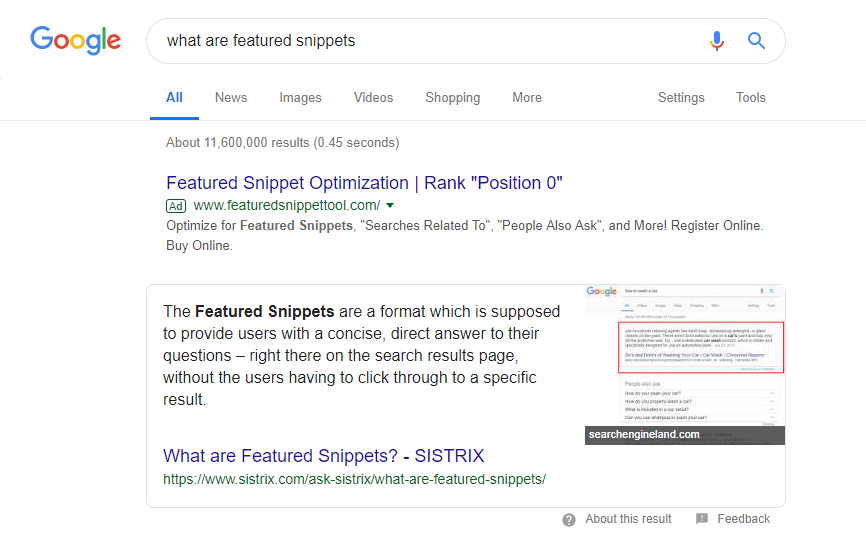Click ad description starting with 'Optimize for Featured Snippets'
866x540 pixels.
tap(464, 236)
